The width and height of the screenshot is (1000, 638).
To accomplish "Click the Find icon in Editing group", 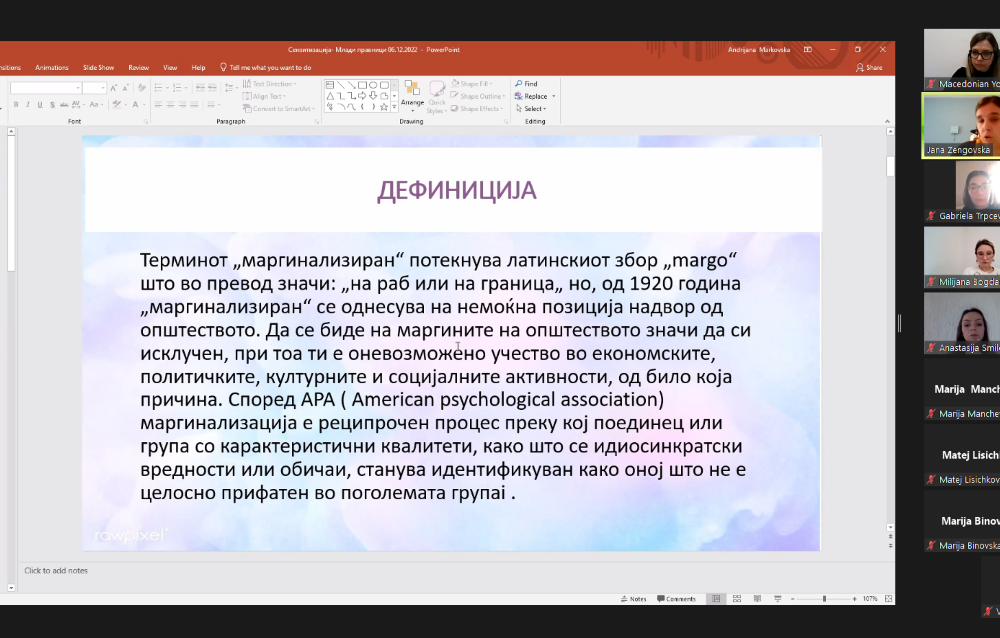I will (526, 84).
